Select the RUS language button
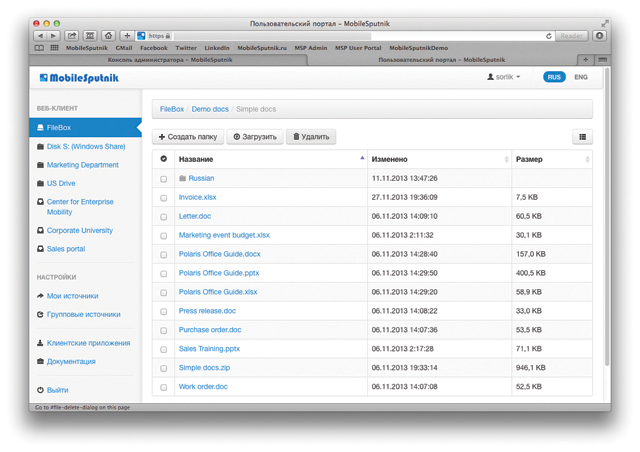640x452 pixels. pos(554,77)
